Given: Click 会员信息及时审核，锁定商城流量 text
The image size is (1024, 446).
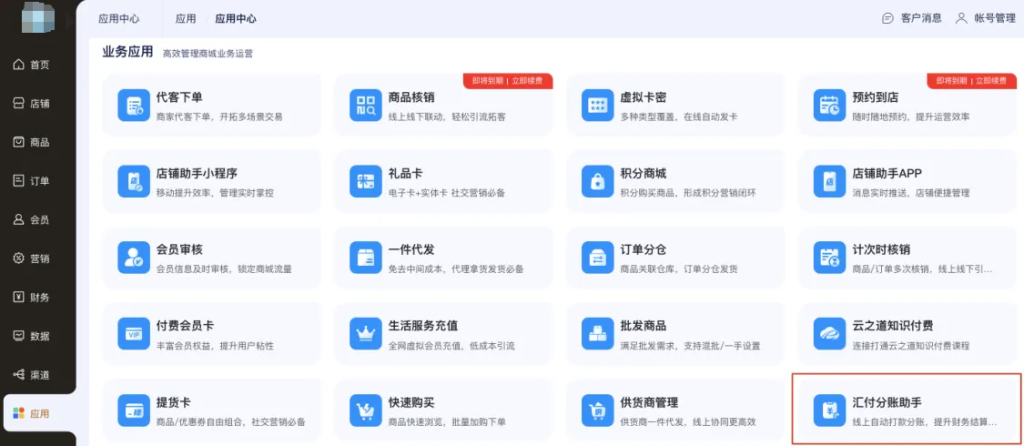Looking at the screenshot, I should tap(224, 269).
